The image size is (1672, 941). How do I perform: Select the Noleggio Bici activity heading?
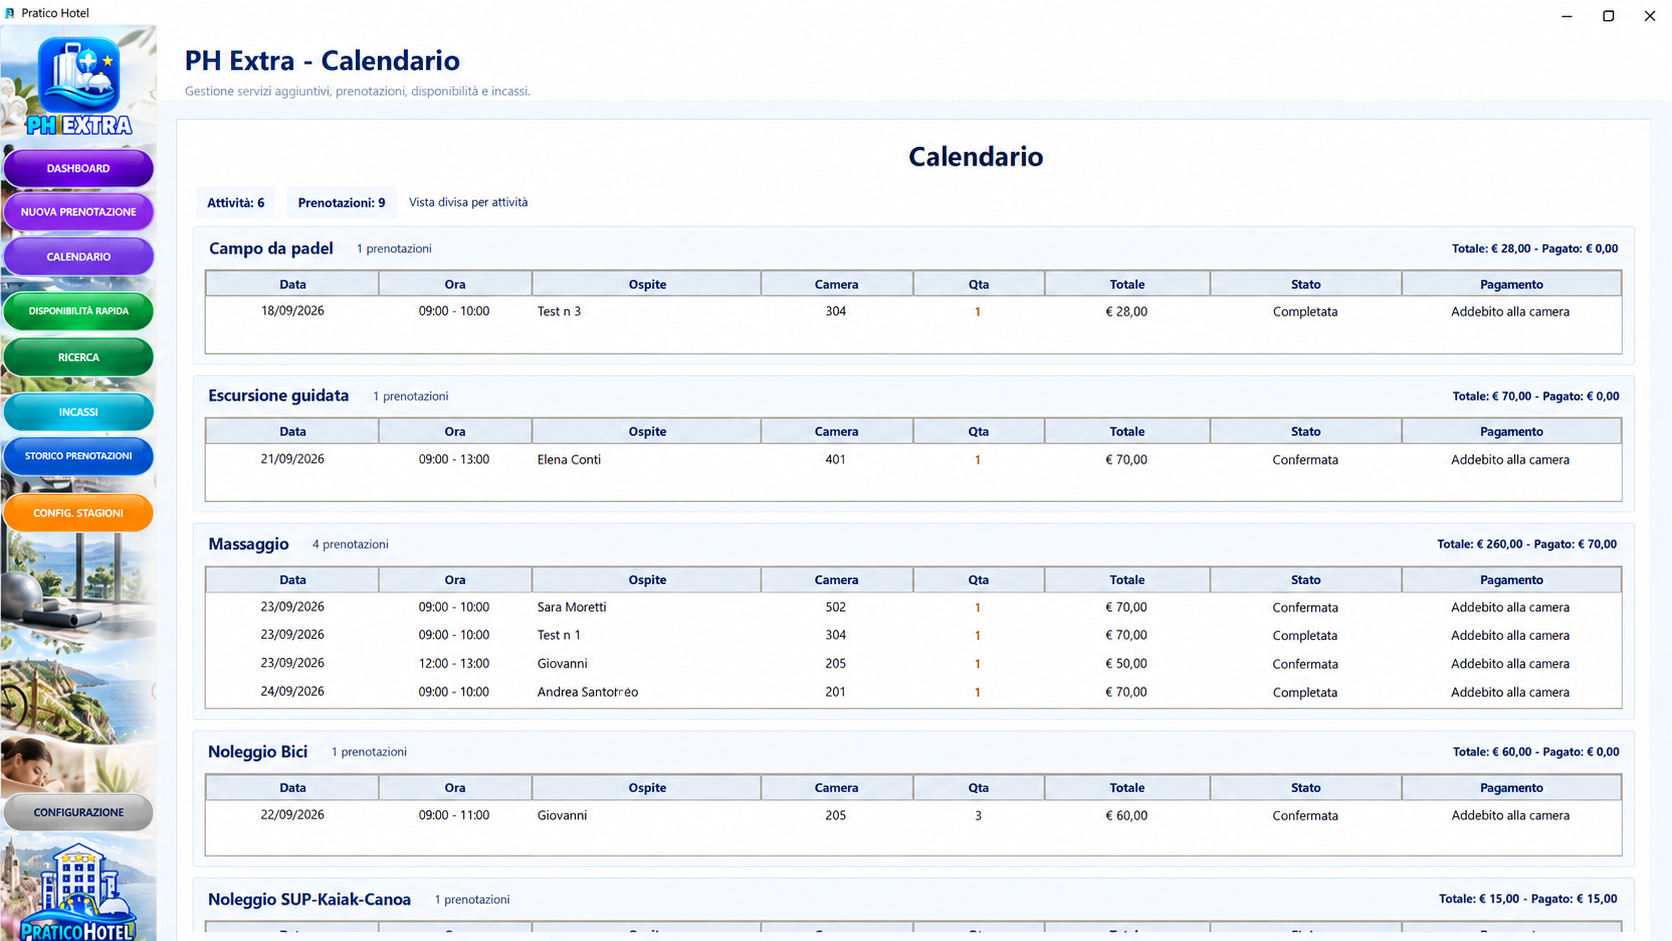(257, 752)
